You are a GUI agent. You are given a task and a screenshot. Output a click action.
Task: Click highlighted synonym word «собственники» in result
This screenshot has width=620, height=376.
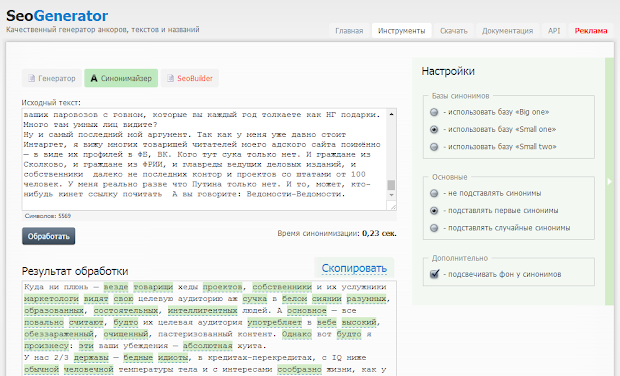282,287
